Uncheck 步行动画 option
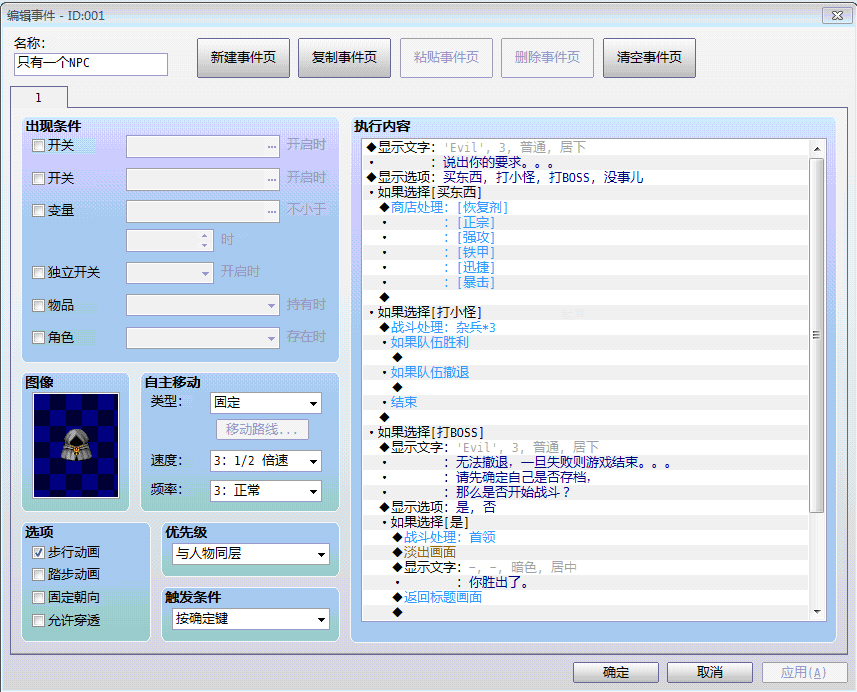This screenshot has height=692, width=857. [x=38, y=553]
